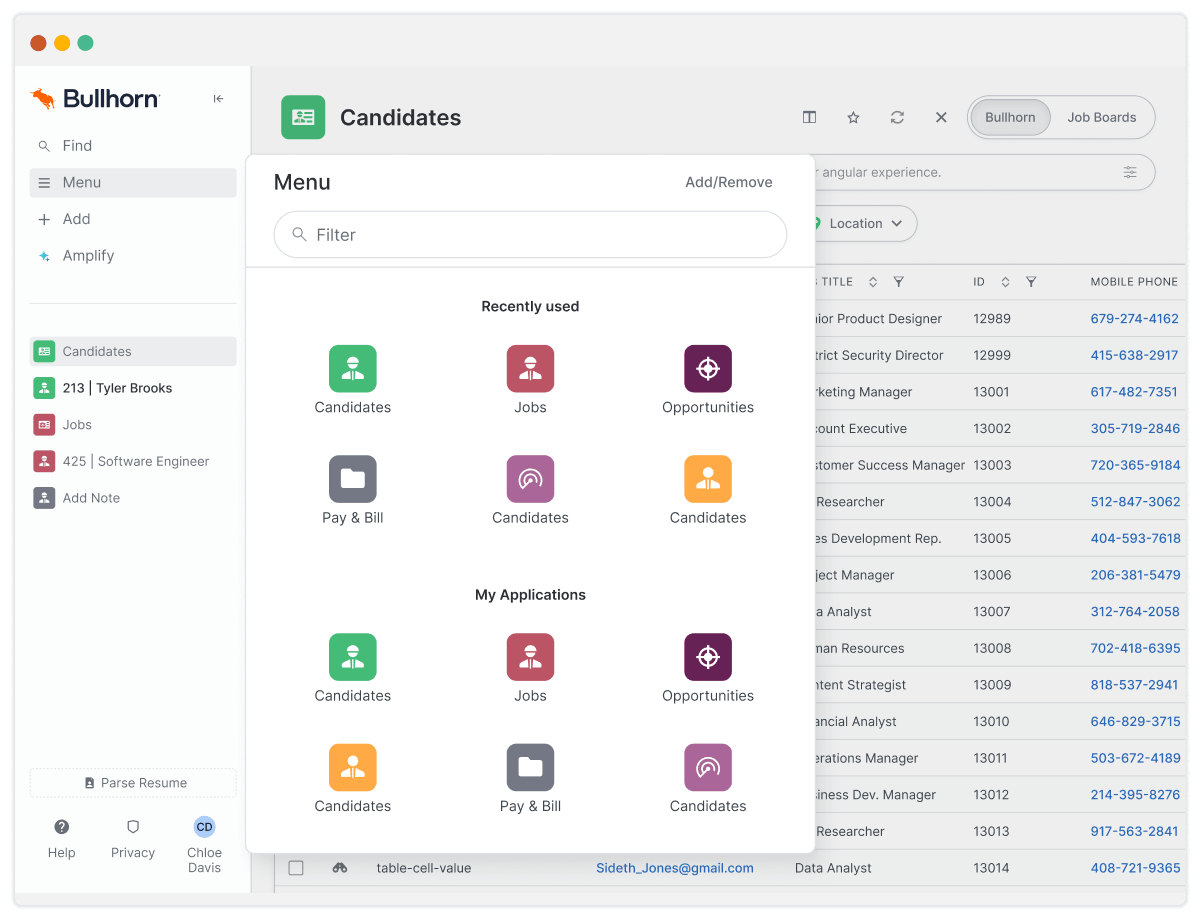Image resolution: width=1200 pixels, height=920 pixels.
Task: Click phone link 408-721-9365
Action: [1135, 868]
